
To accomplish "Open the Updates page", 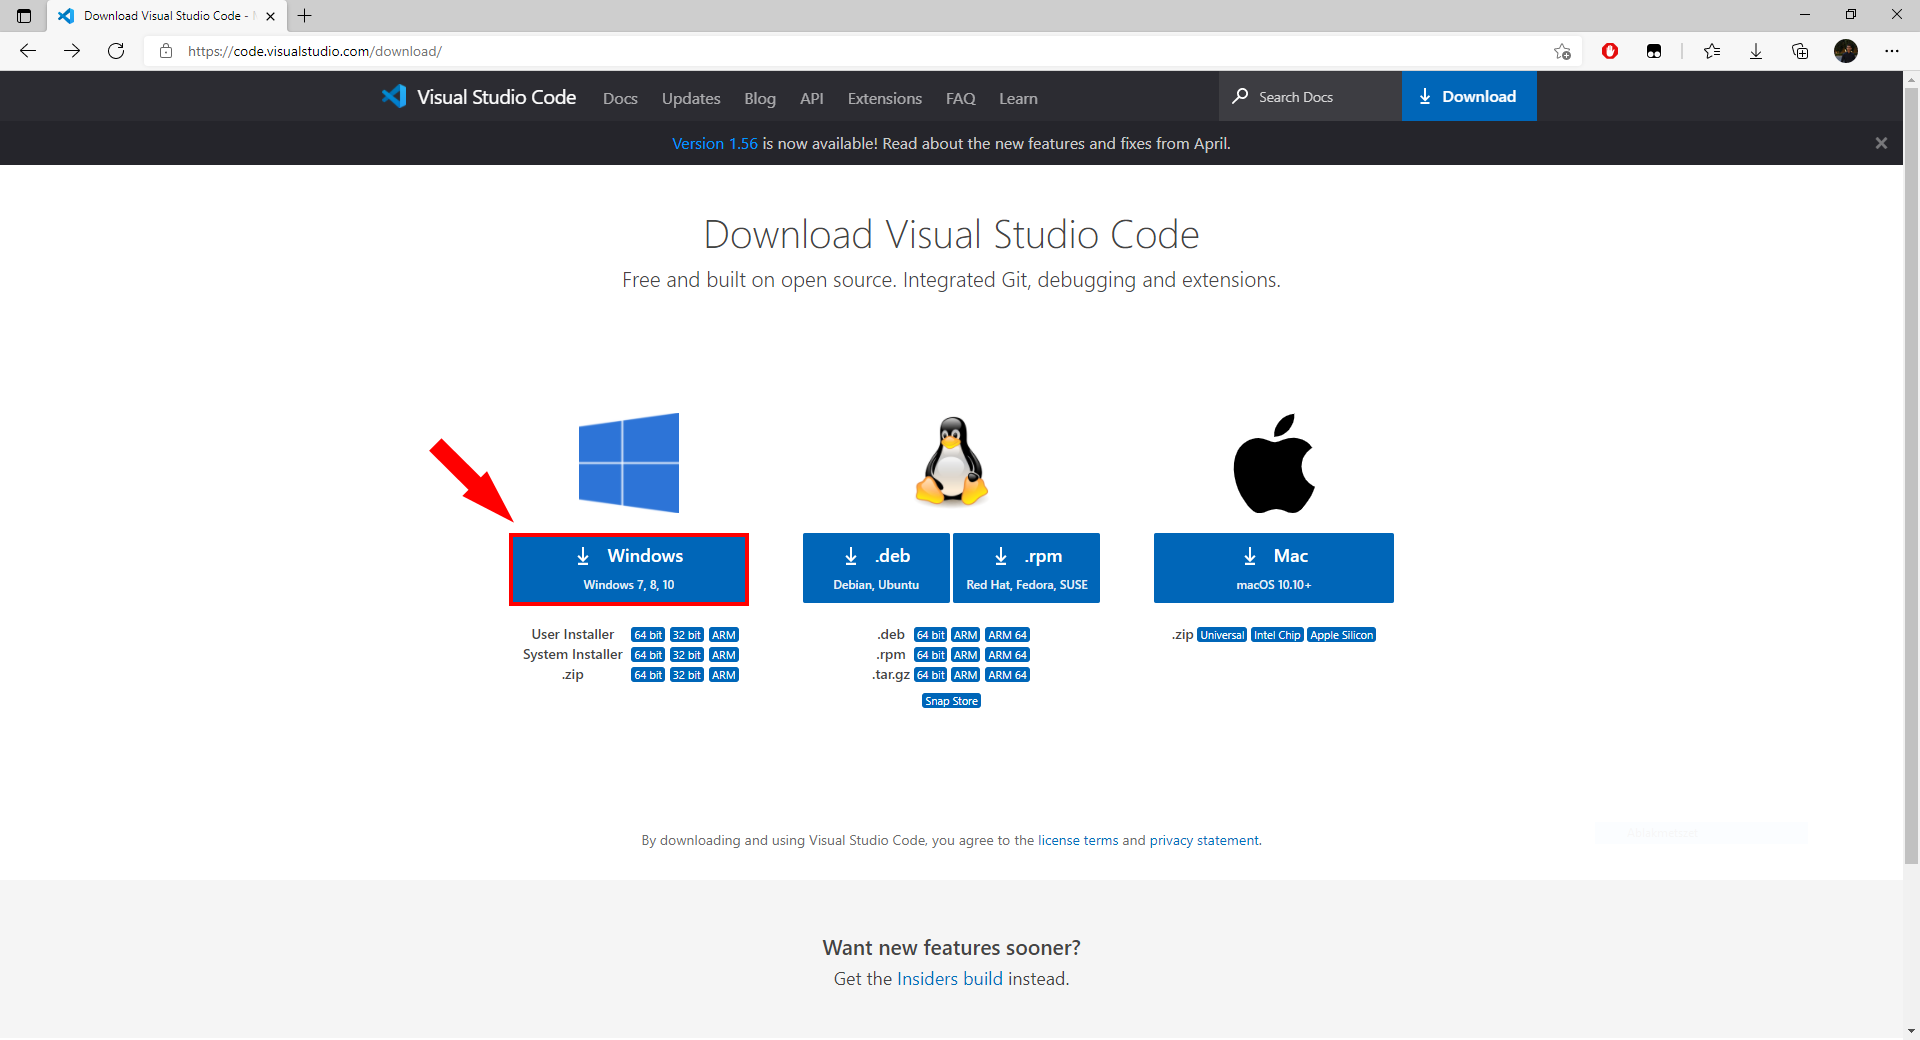I will [x=691, y=98].
